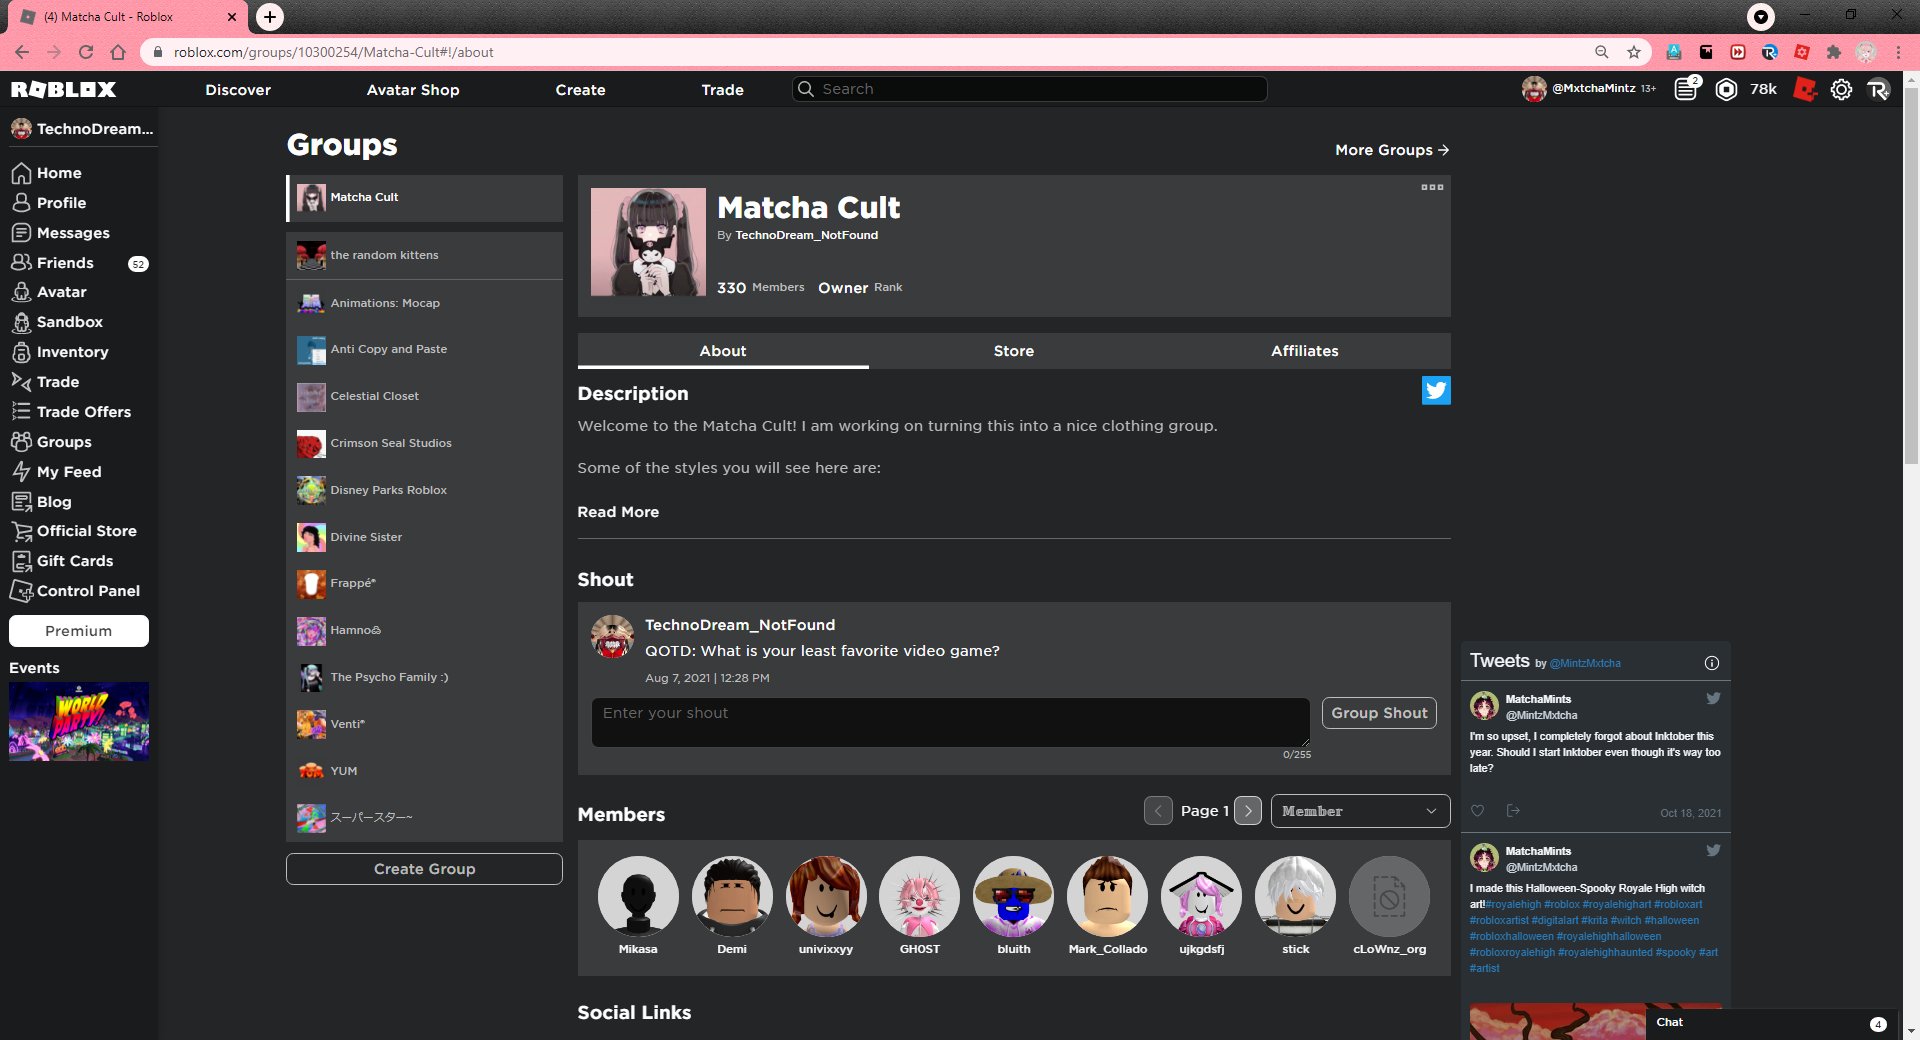This screenshot has width=1920, height=1040.
Task: Open member Mark_Collado's avatar
Action: pyautogui.click(x=1107, y=896)
